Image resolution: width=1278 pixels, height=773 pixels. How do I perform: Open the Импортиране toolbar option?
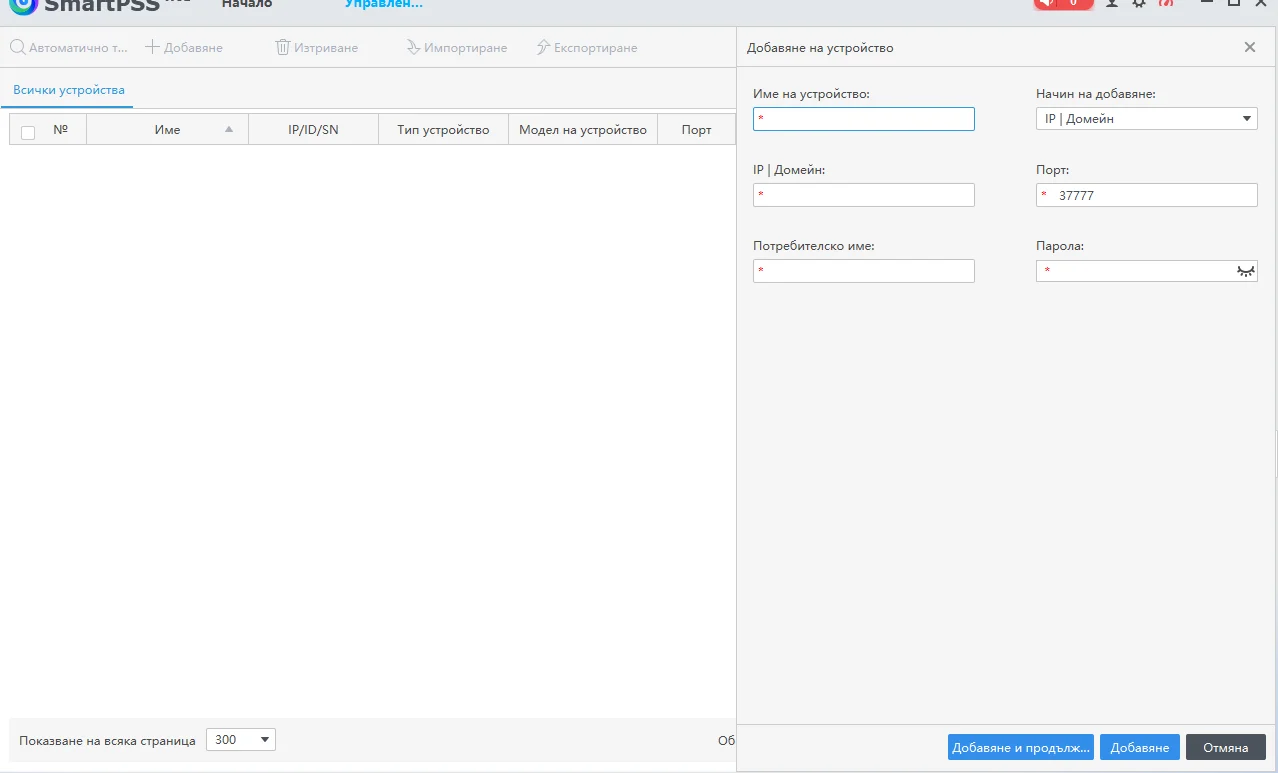pos(456,48)
